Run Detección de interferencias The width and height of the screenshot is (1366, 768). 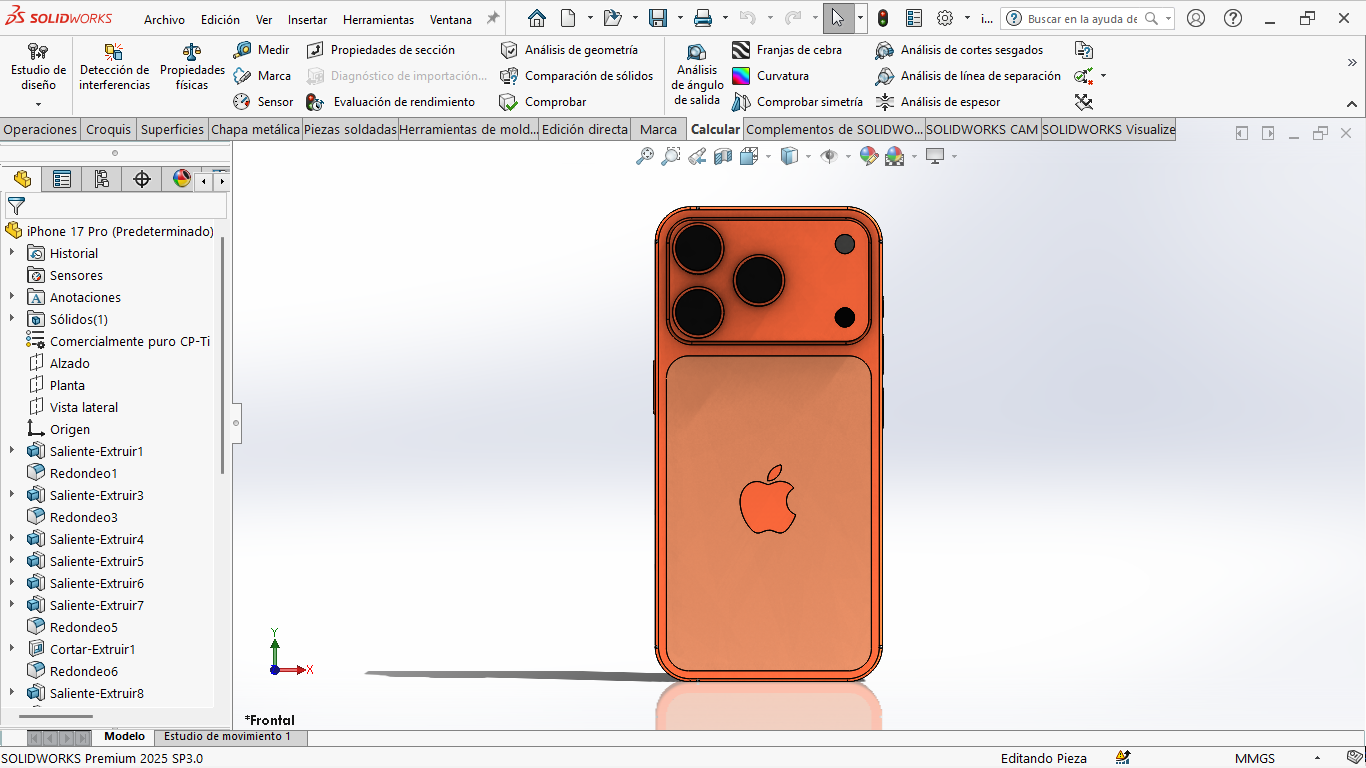(x=114, y=68)
